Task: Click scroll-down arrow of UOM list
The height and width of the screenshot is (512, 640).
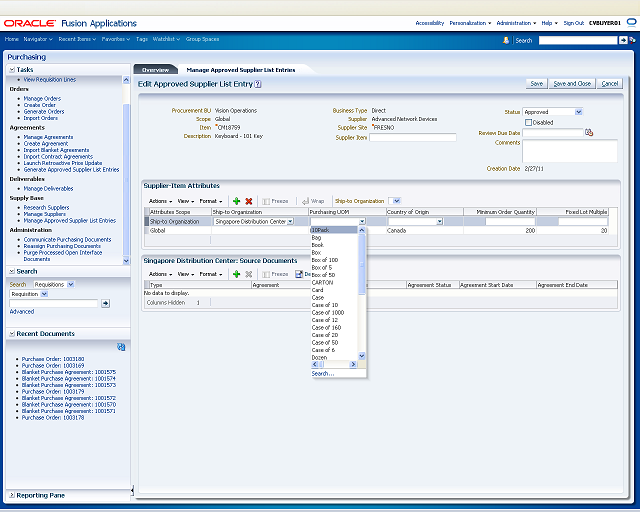Action: tap(362, 356)
